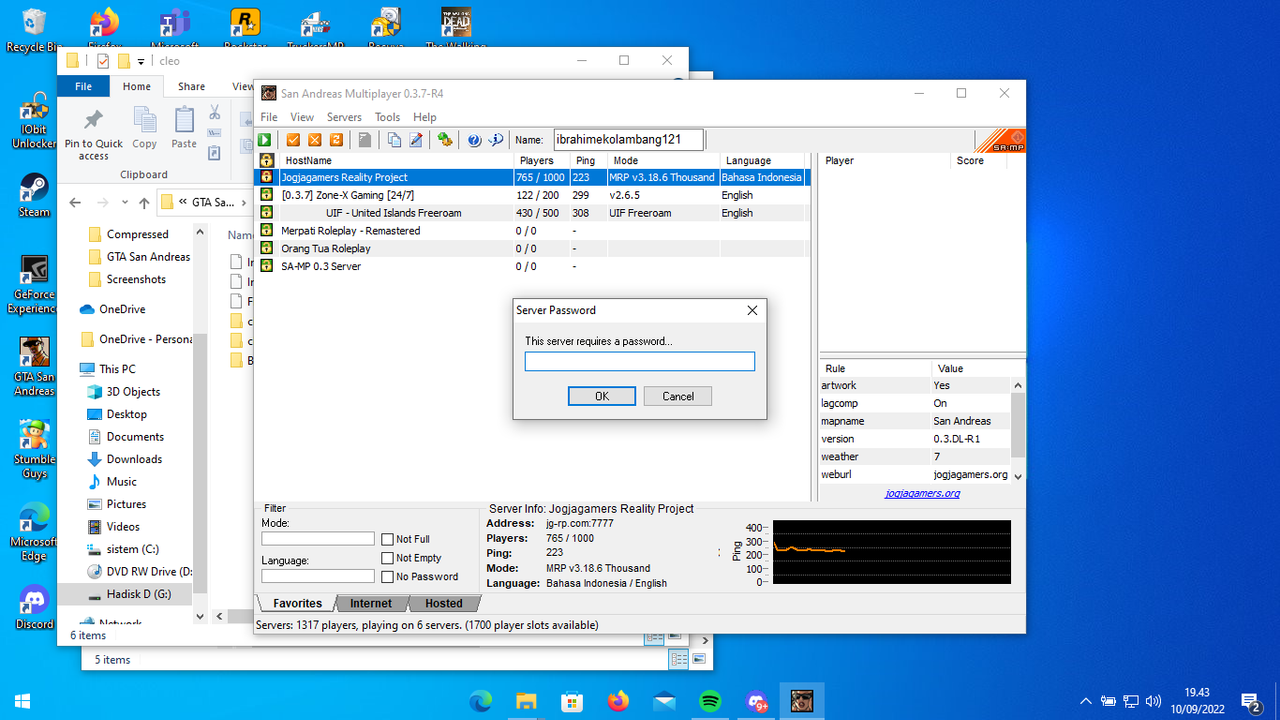This screenshot has height=720, width=1280.
Task: Click the Add Server checkmark icon
Action: point(294,140)
